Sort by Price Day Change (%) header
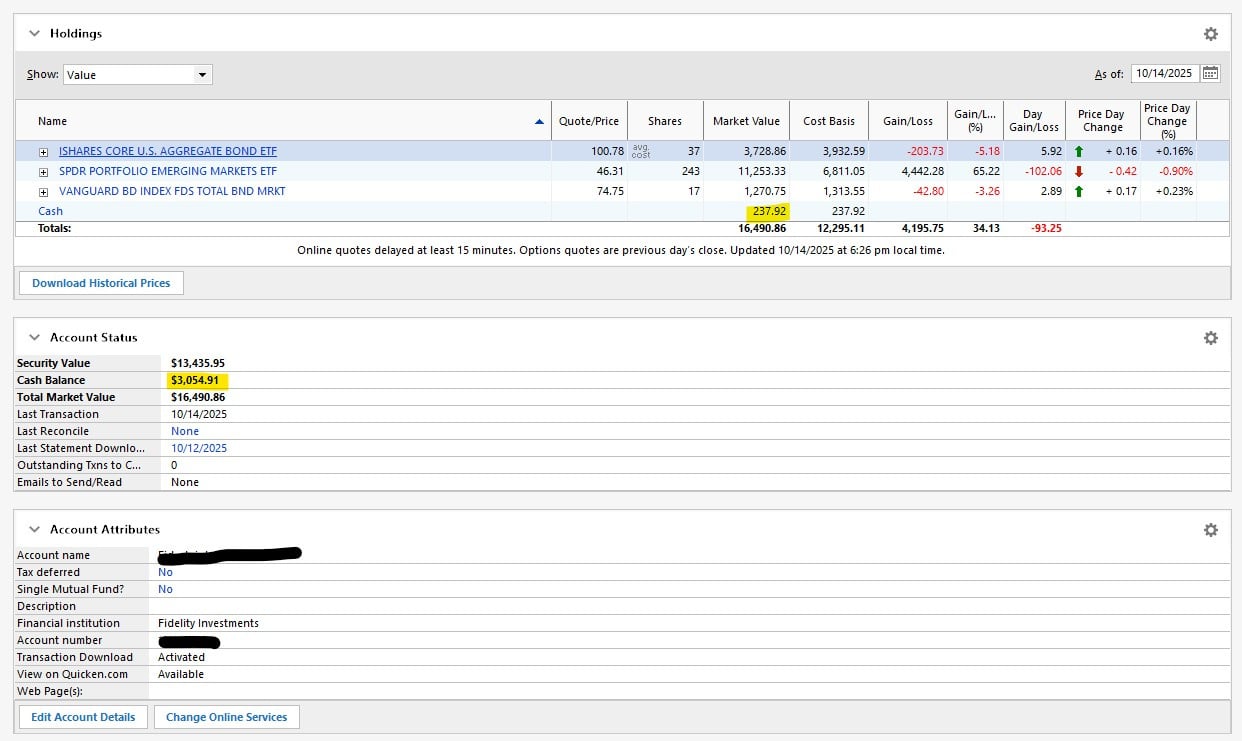Image resolution: width=1242 pixels, height=741 pixels. pos(1167,121)
